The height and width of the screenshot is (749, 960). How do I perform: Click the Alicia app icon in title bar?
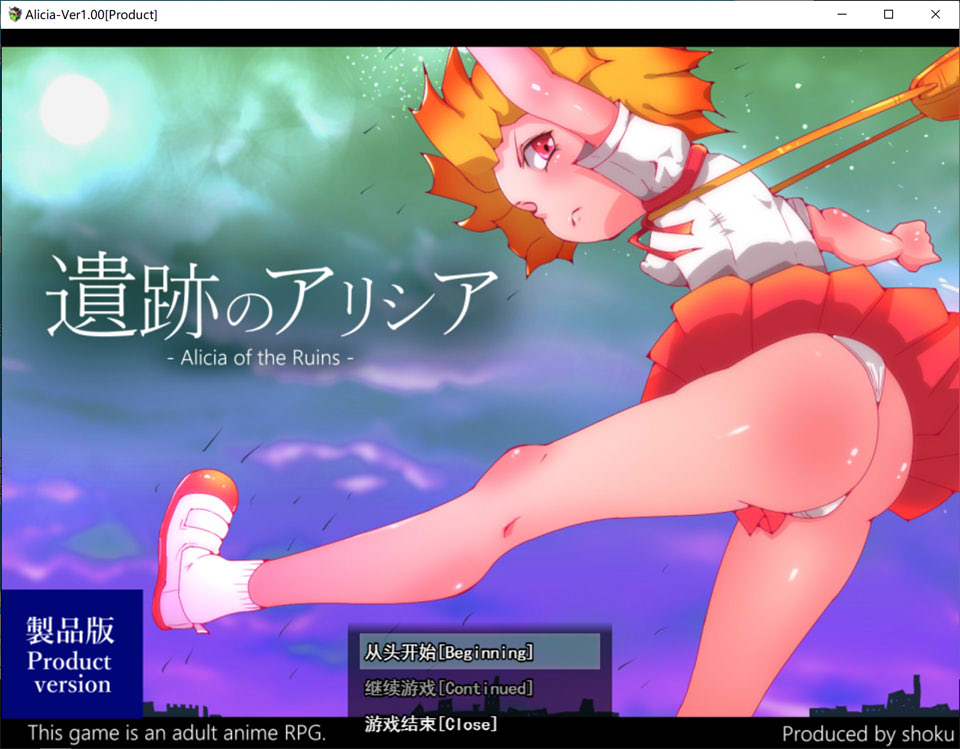click(x=14, y=14)
